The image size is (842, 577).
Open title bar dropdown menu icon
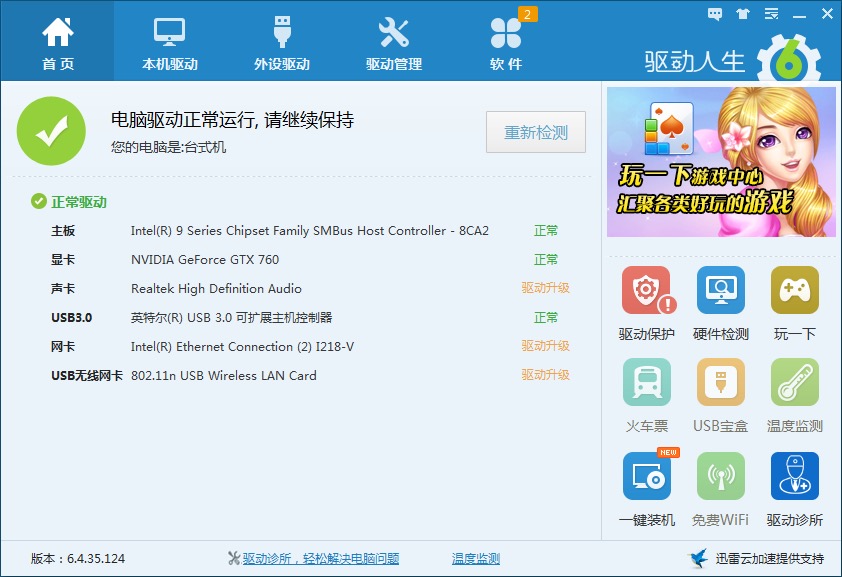coord(771,14)
